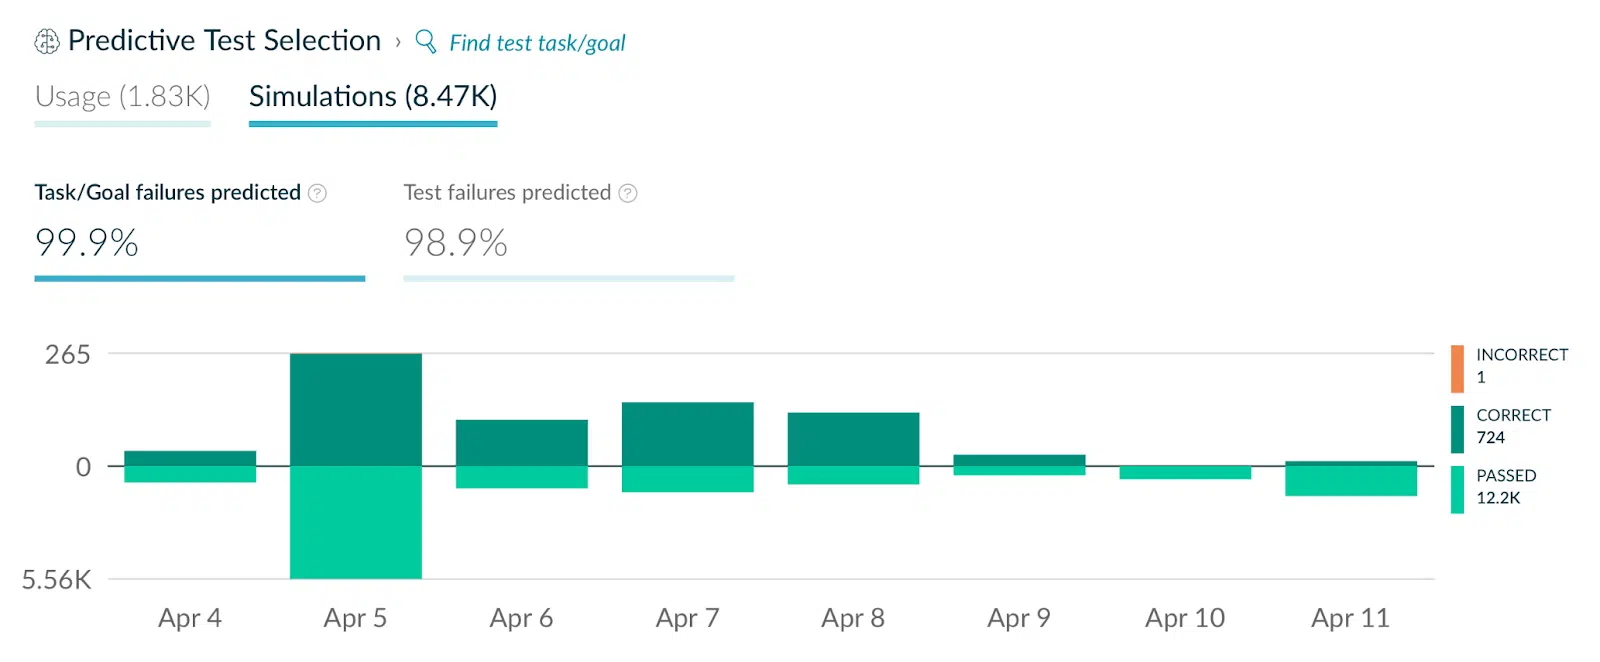Click the Apr 5 dark green correct bar
The height and width of the screenshot is (662, 1600).
tap(355, 410)
